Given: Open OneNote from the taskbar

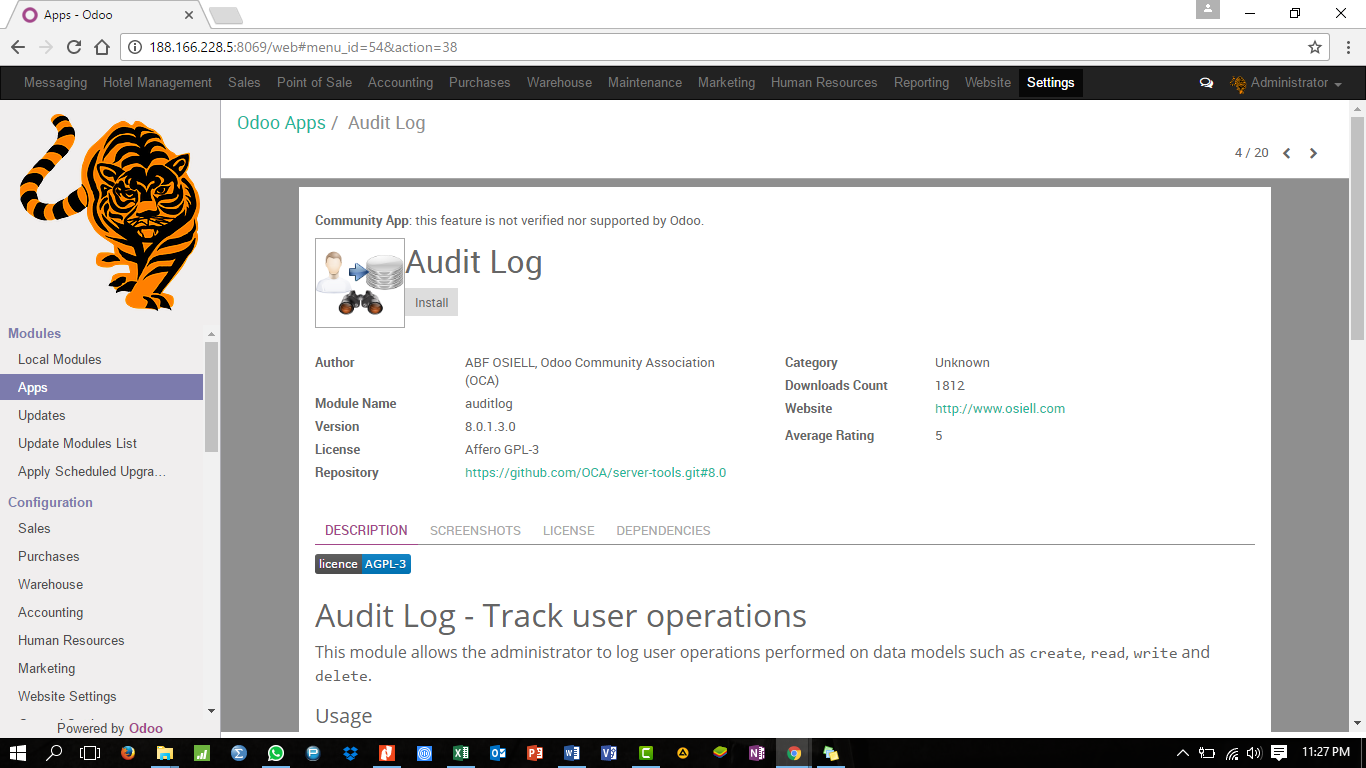Looking at the screenshot, I should pos(757,753).
